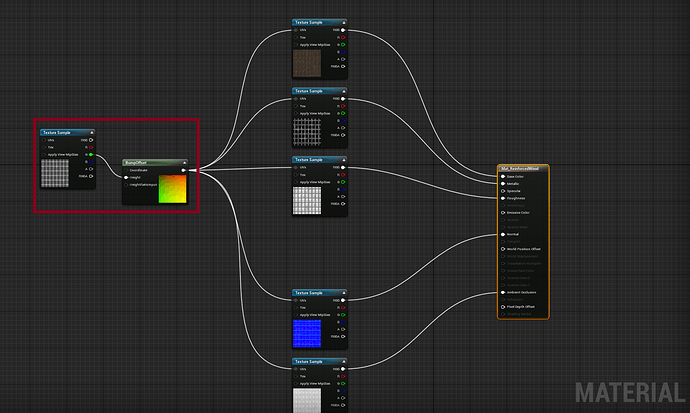690x413 pixels.
Task: Click the BumpOffset node's output pin
Action: [x=183, y=170]
